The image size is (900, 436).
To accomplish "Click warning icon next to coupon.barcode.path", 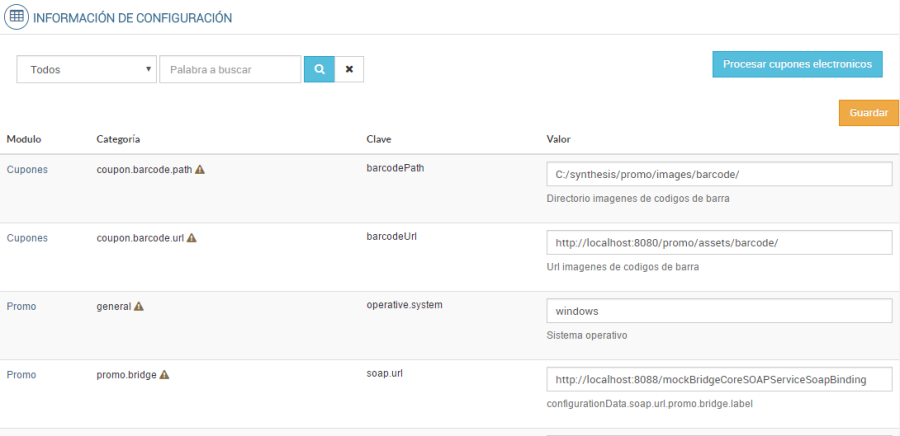I will click(x=200, y=170).
